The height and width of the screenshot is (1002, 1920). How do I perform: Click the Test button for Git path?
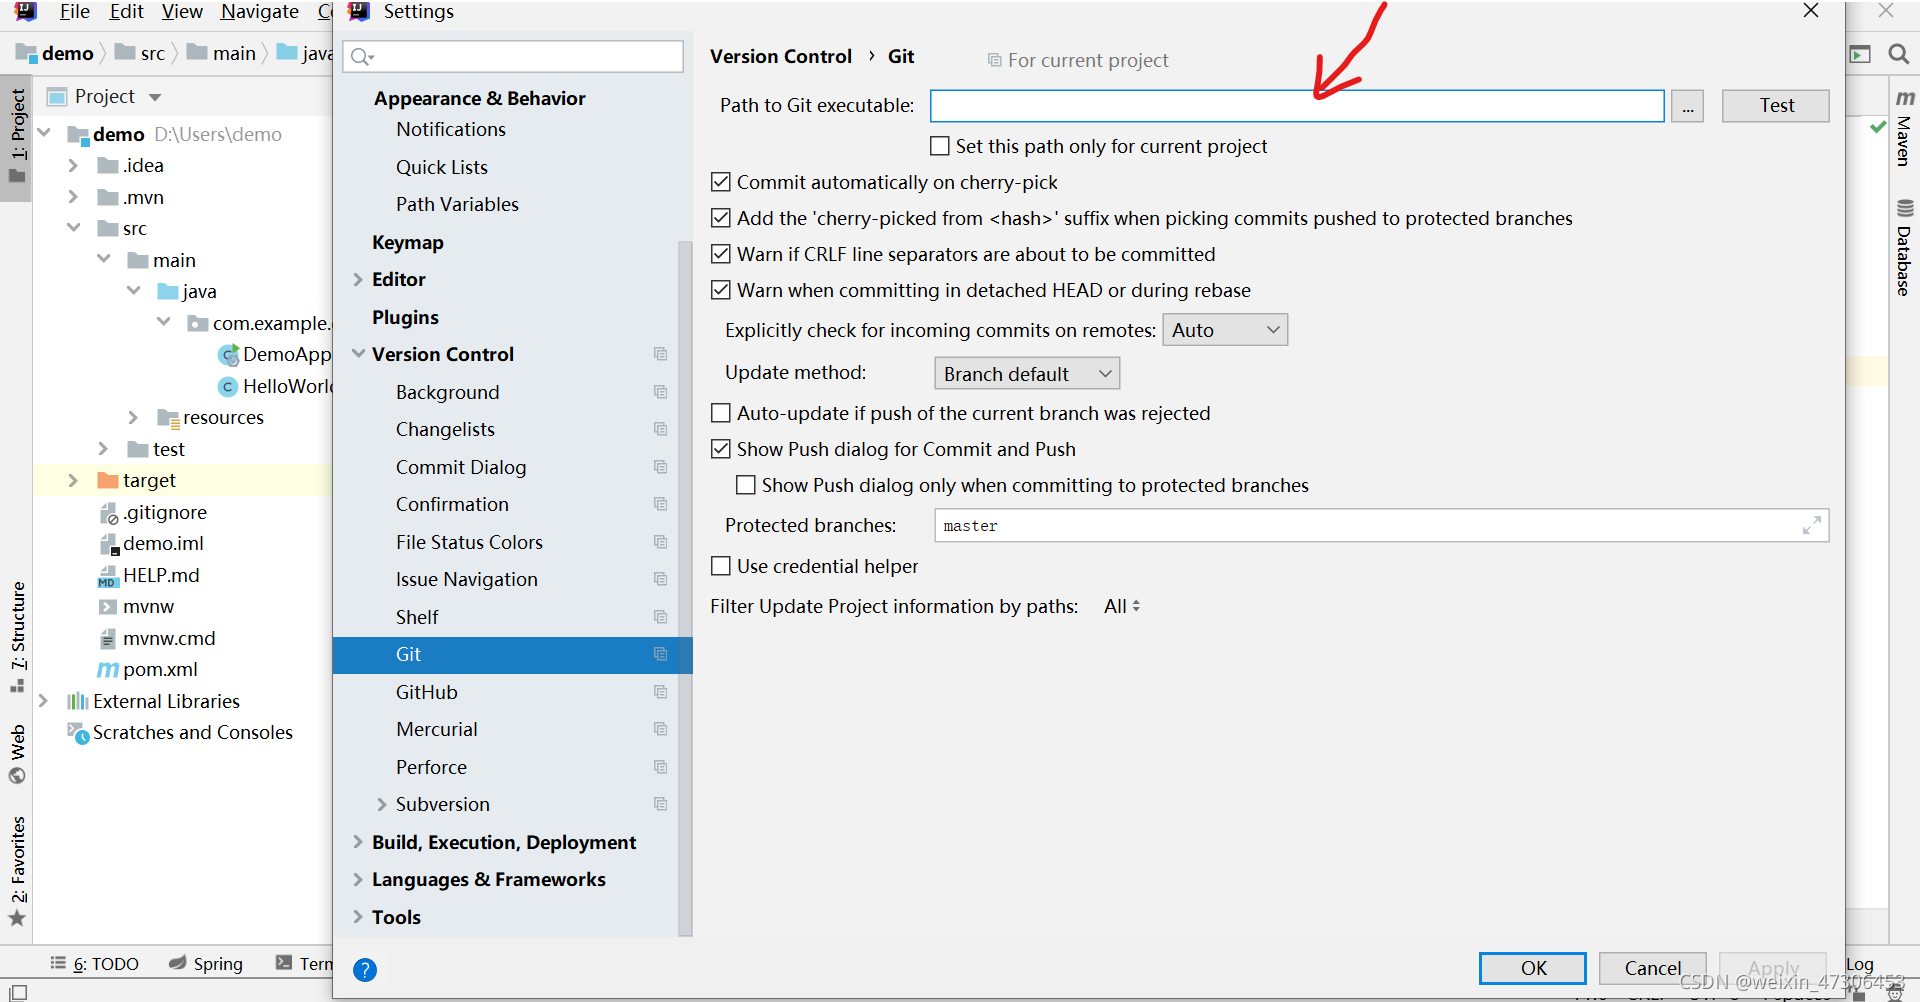1776,106
